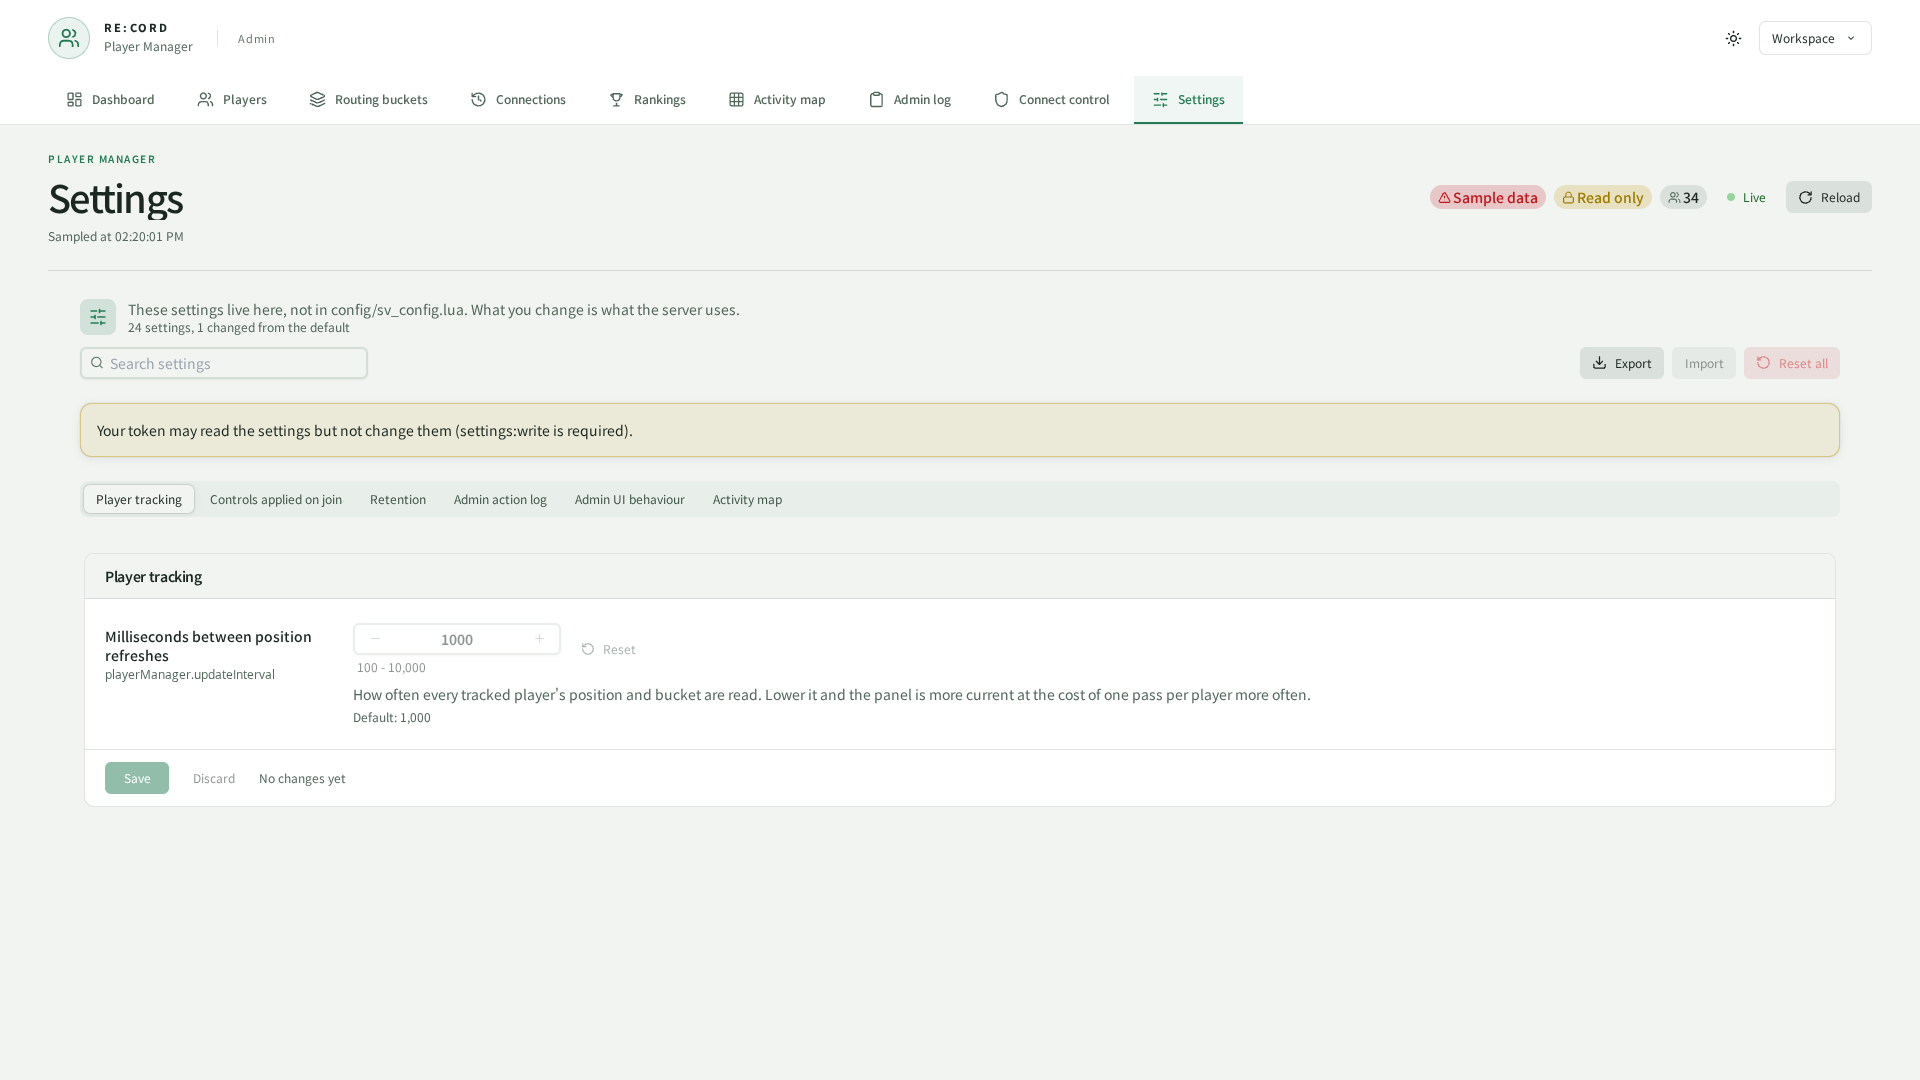Select Activity map settings category
Image resolution: width=1920 pixels, height=1080 pixels.
point(747,499)
